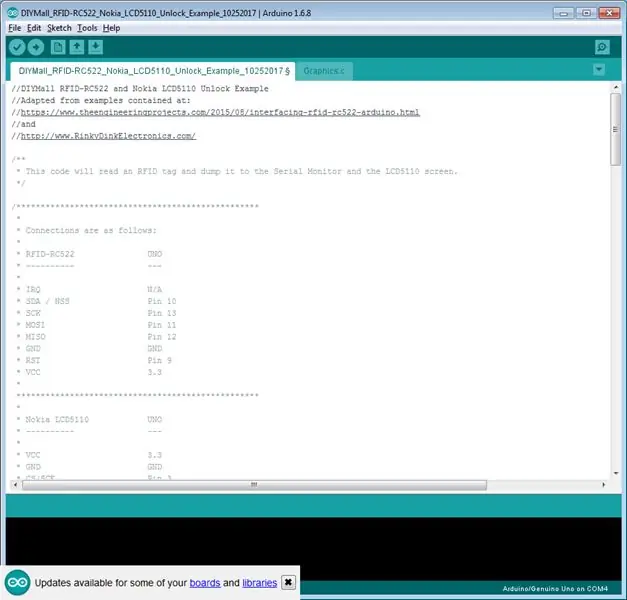Viewport: 627px width, 600px height.
Task: Click 'Arduino/Genuino Uno on COM4' status text
Action: click(555, 589)
